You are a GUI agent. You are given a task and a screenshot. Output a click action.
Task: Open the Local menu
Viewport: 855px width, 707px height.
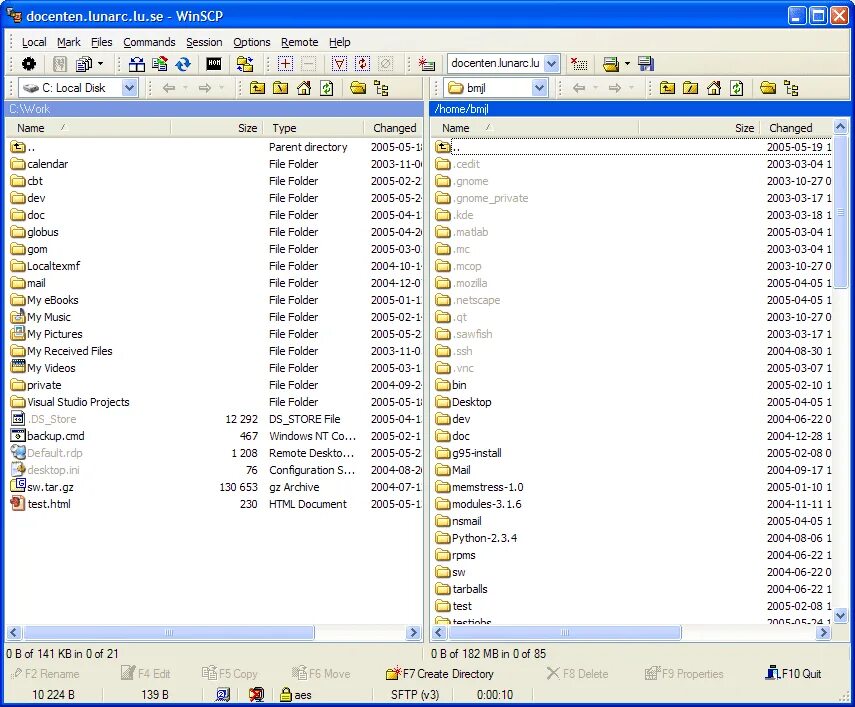coord(34,42)
